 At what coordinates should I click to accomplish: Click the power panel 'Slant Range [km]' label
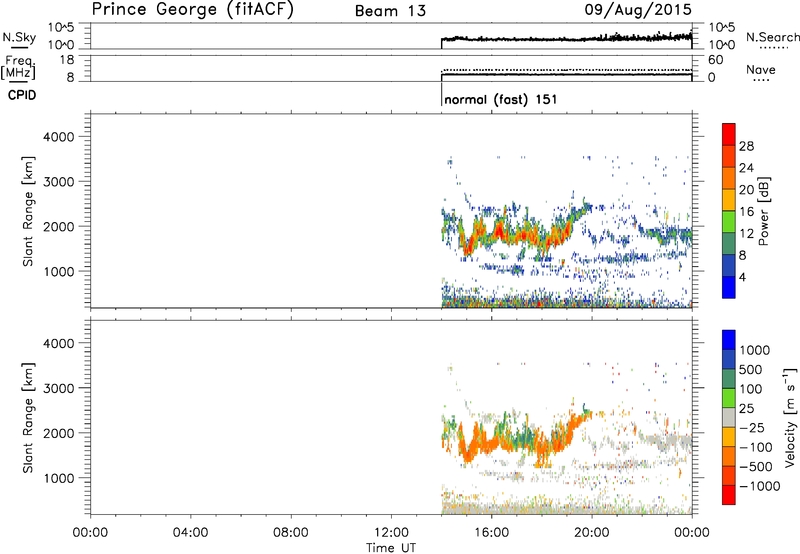(28, 211)
